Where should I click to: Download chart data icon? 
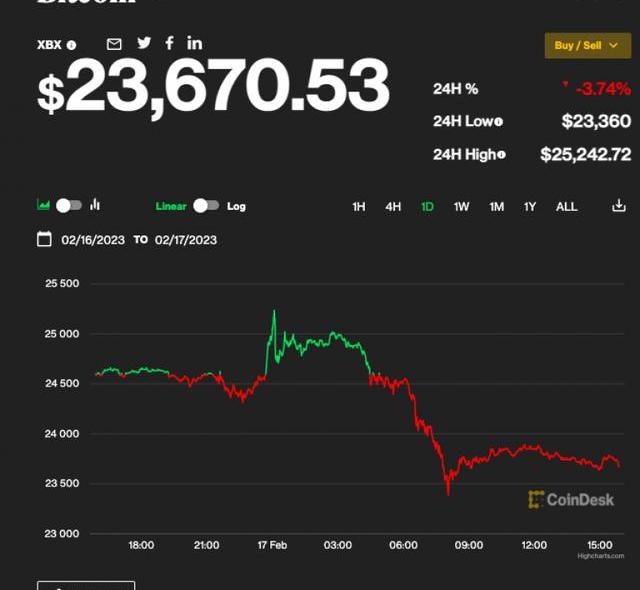click(618, 206)
